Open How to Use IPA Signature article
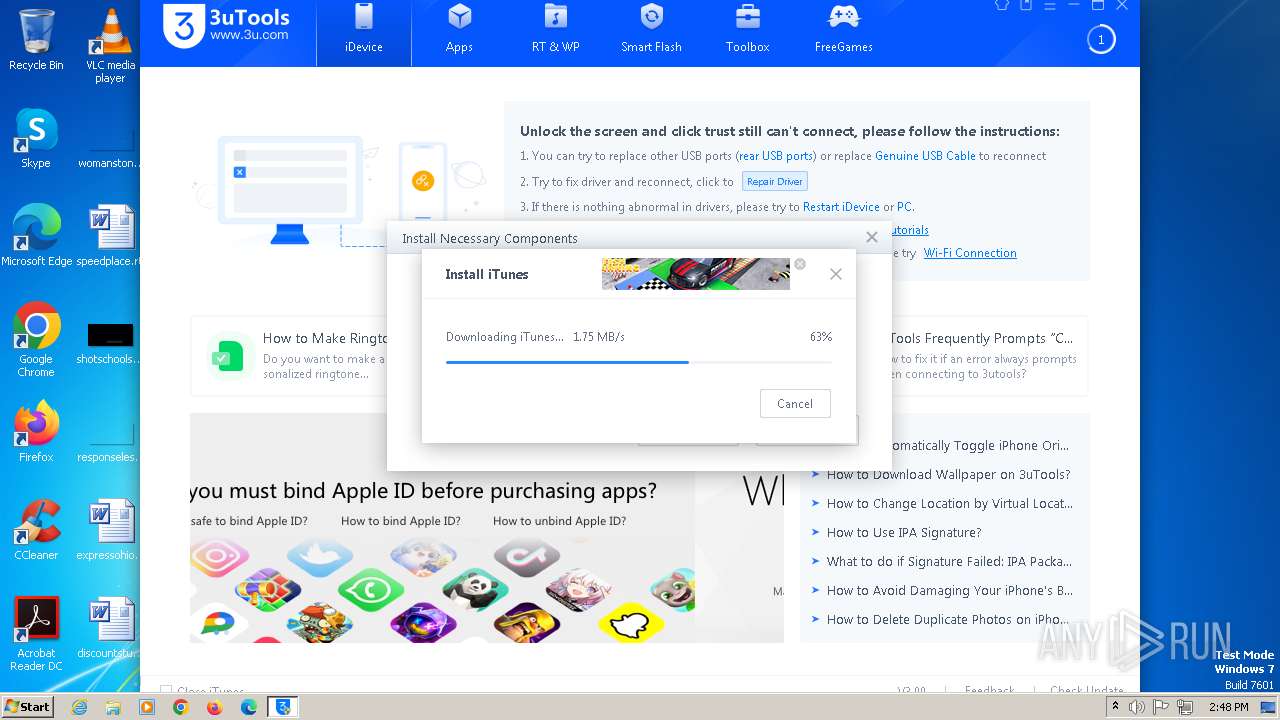The image size is (1280, 720). [x=904, y=533]
